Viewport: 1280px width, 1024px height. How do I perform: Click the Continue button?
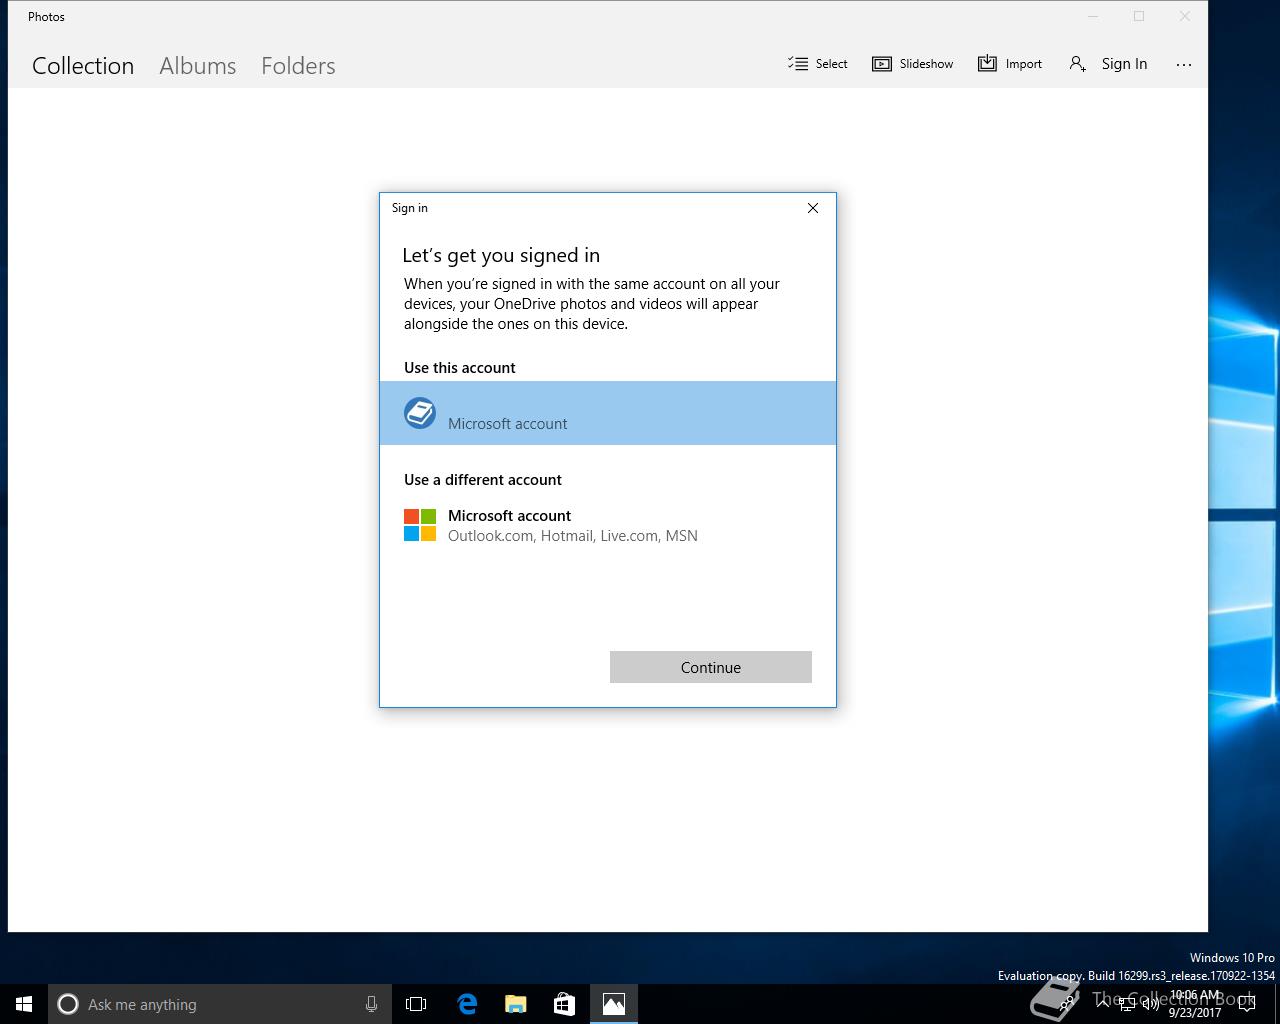[711, 667]
